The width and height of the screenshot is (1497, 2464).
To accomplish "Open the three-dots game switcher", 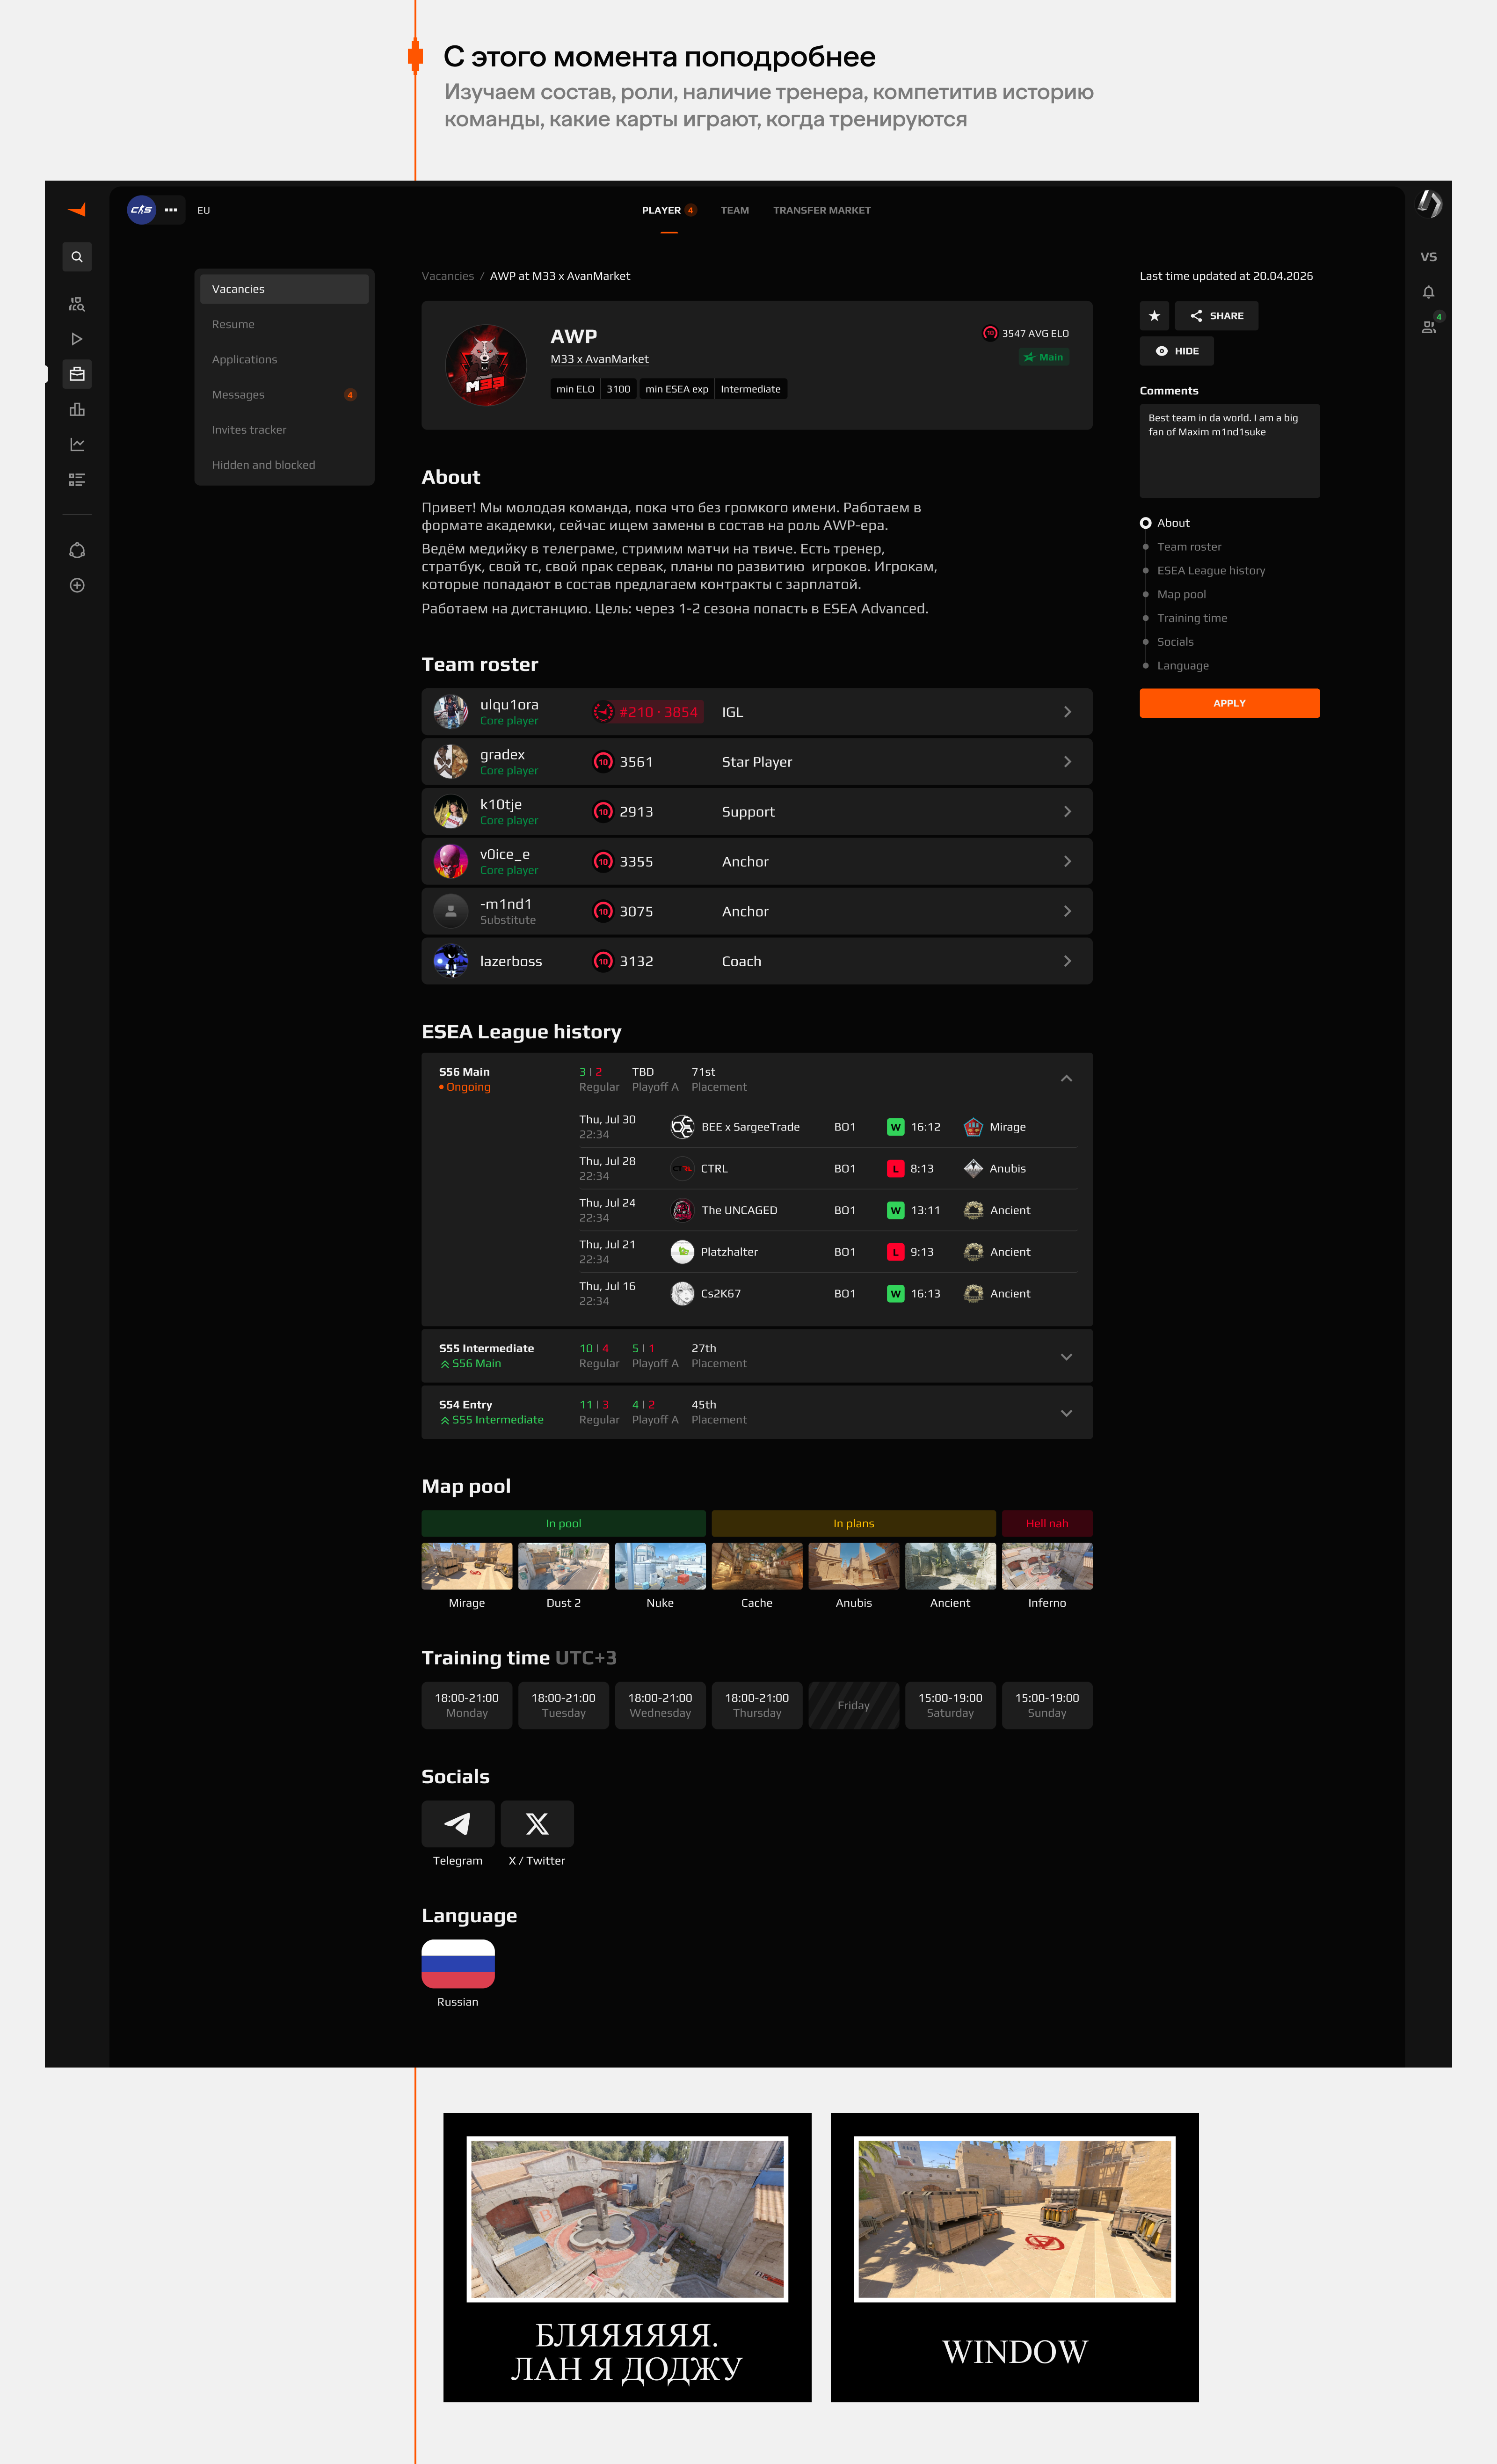I will pyautogui.click(x=171, y=210).
